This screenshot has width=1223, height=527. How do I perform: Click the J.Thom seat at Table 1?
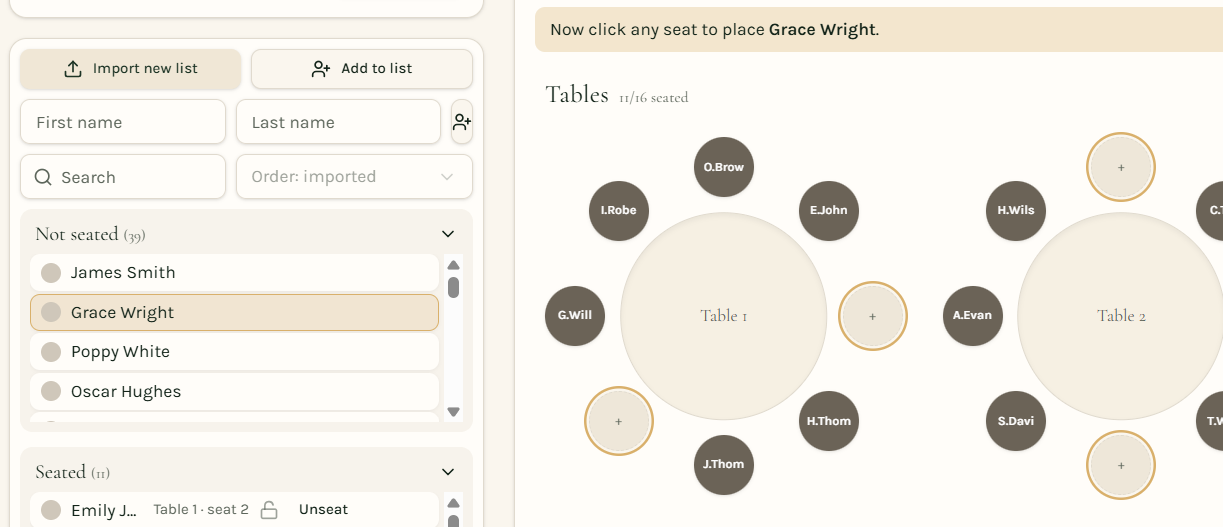pos(724,464)
